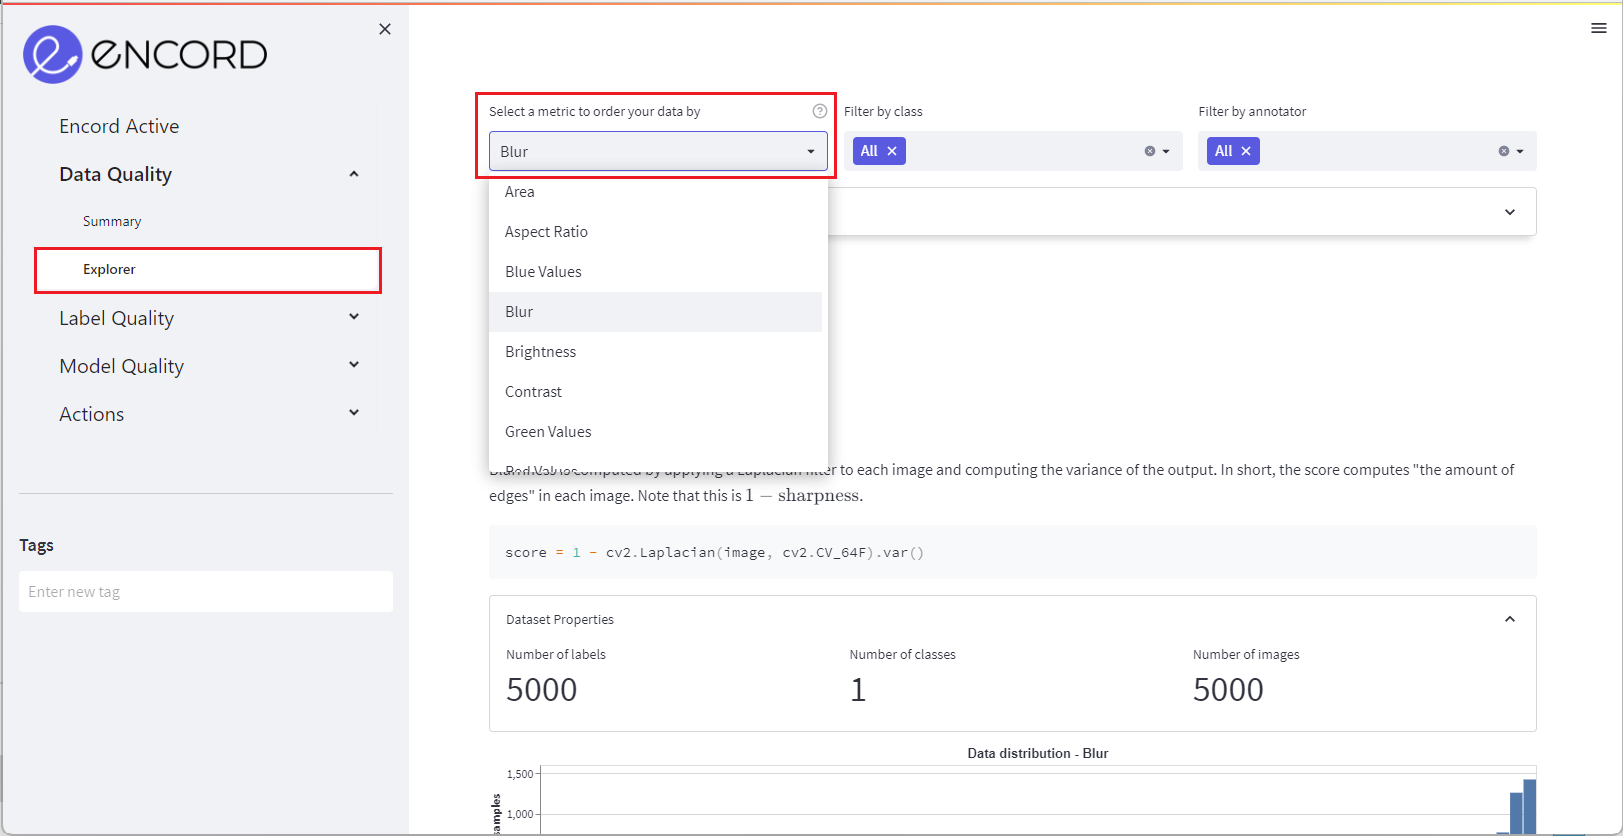Viewport: 1623px width, 836px height.
Task: Choose Blue Values metric option
Action: pos(655,272)
